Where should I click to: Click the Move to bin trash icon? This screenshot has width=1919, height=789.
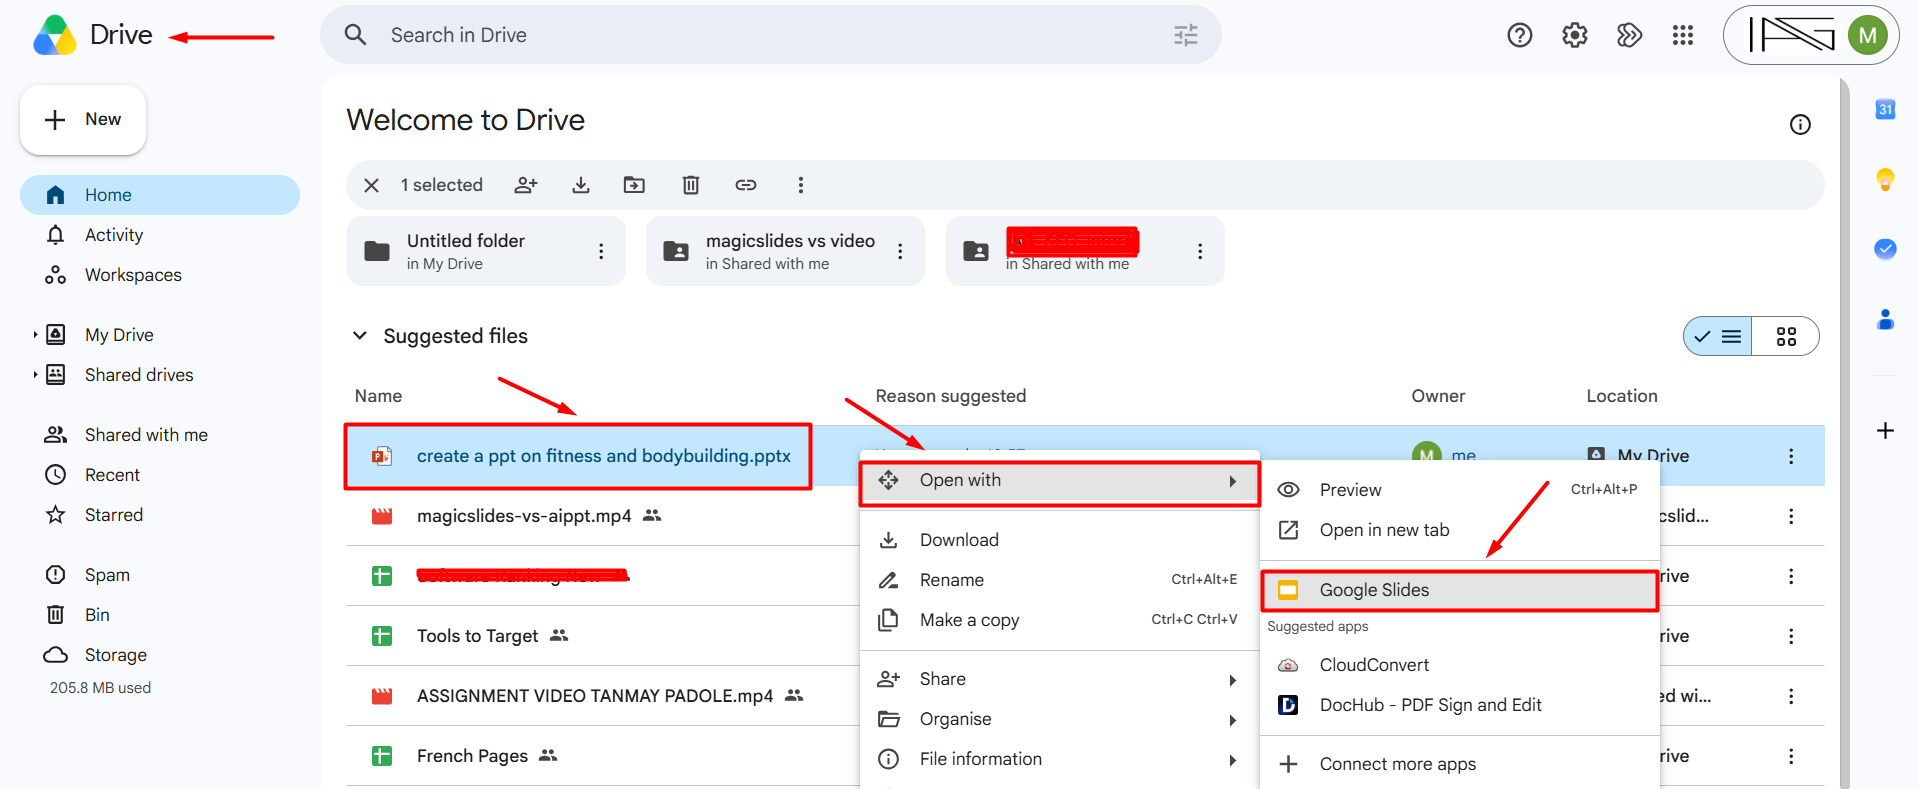click(x=690, y=185)
